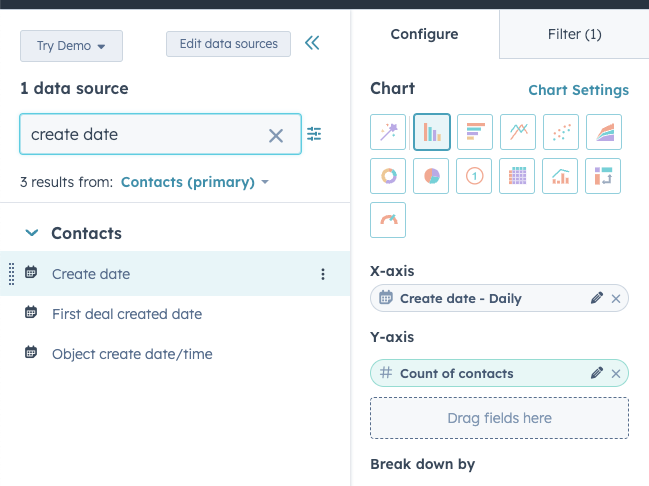Select the combination bar-line chart type

coord(560,176)
